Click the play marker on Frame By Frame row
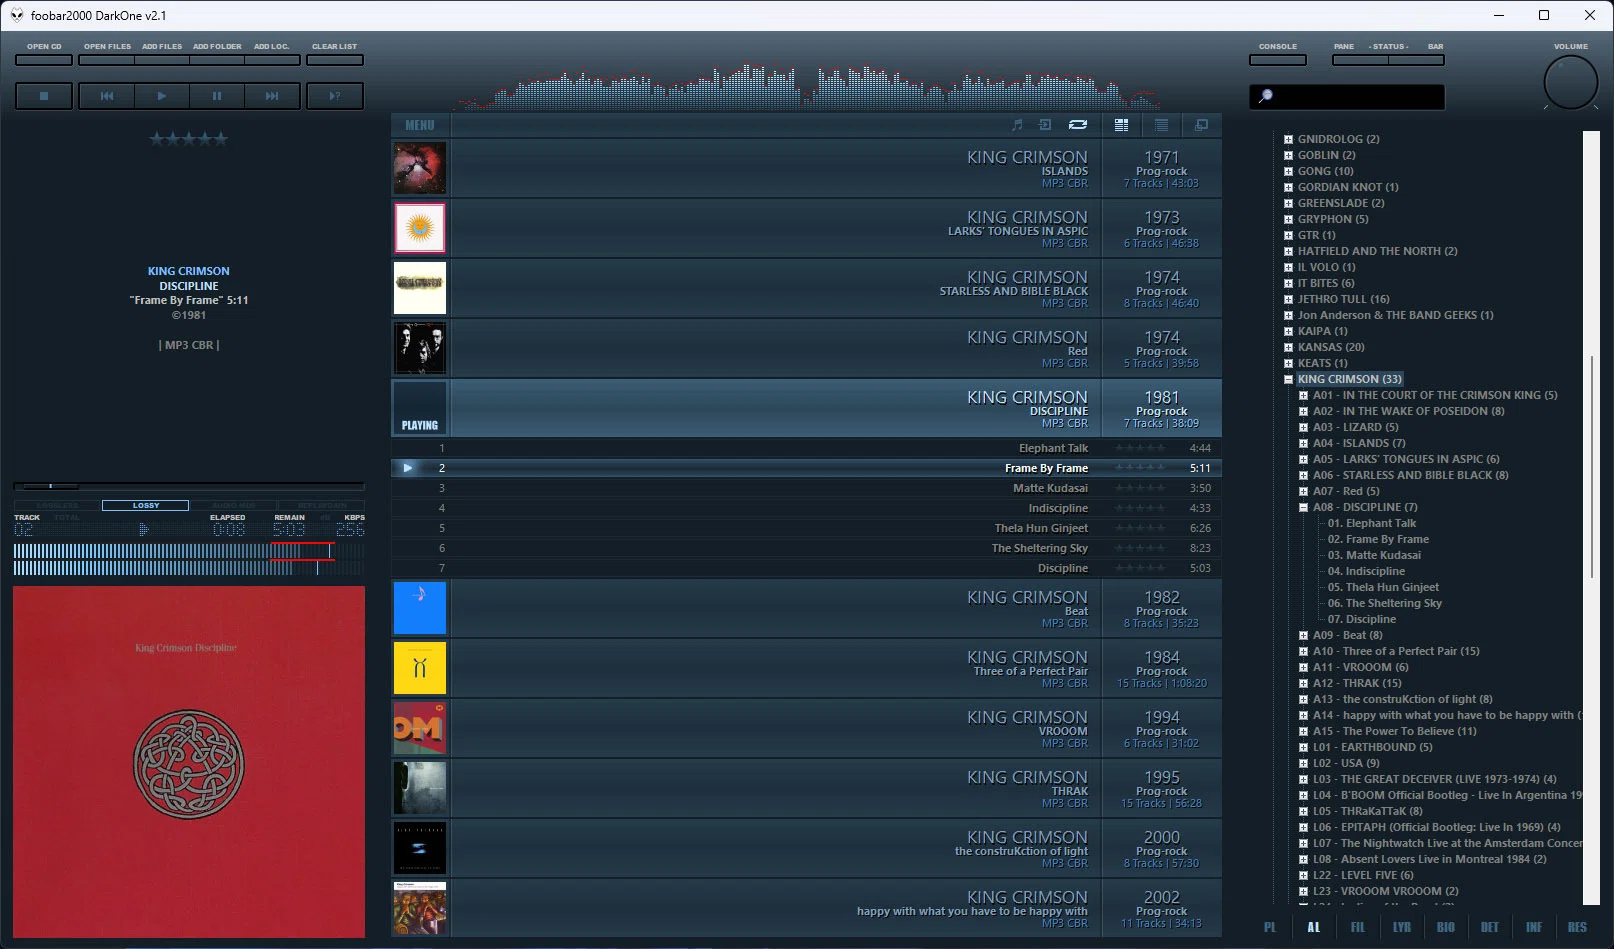The image size is (1614, 949). pyautogui.click(x=407, y=468)
